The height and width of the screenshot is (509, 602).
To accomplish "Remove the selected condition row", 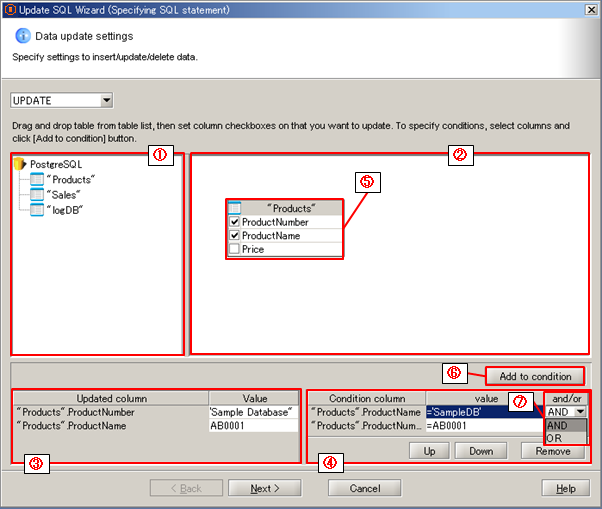I will coord(551,452).
